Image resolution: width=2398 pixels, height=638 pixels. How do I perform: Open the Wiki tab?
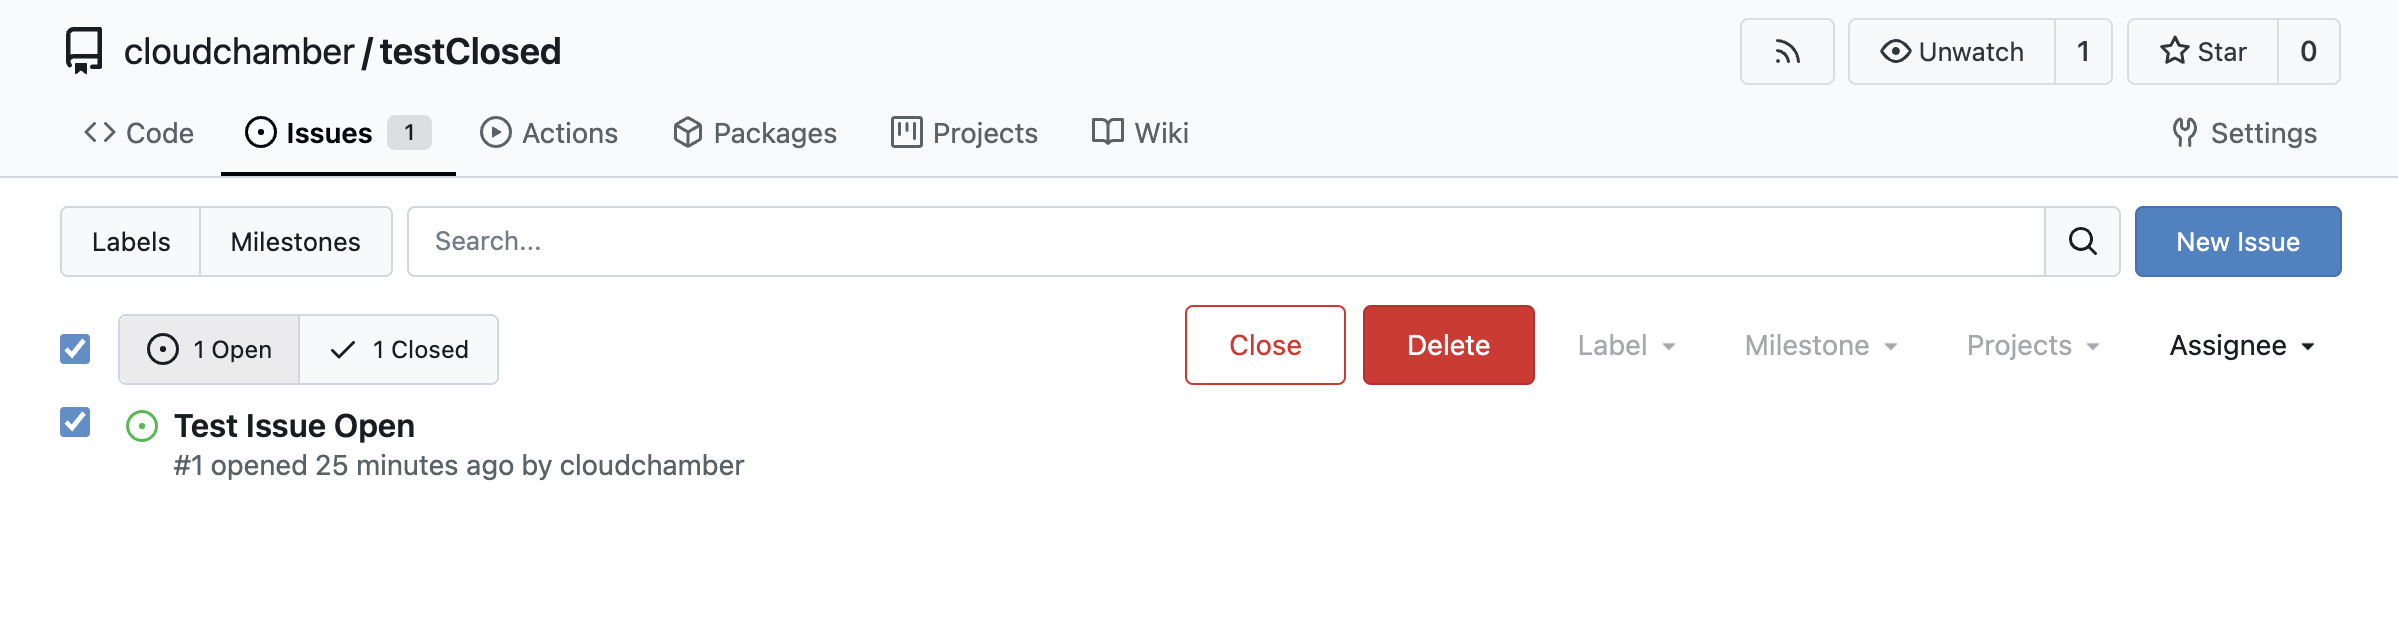(1140, 133)
